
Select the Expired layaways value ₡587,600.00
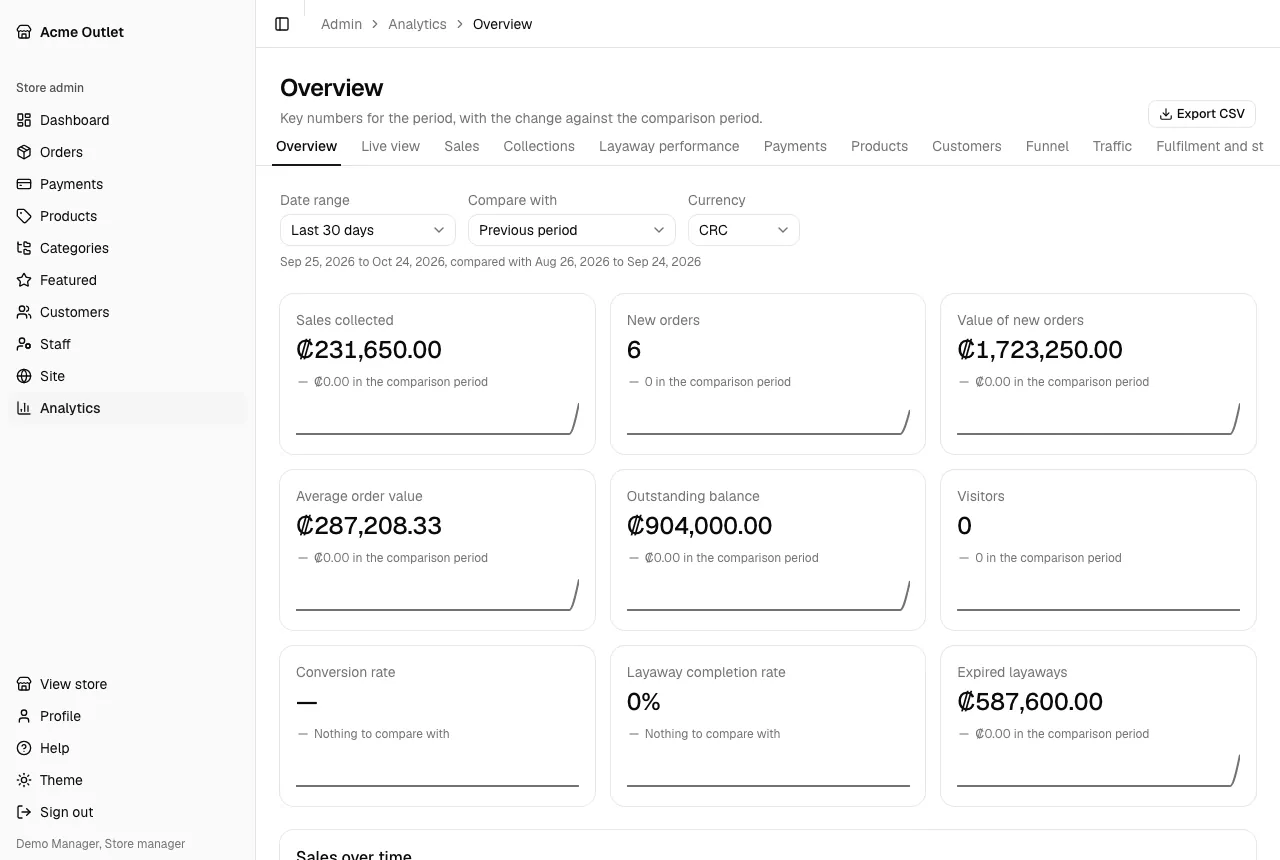coord(1030,702)
